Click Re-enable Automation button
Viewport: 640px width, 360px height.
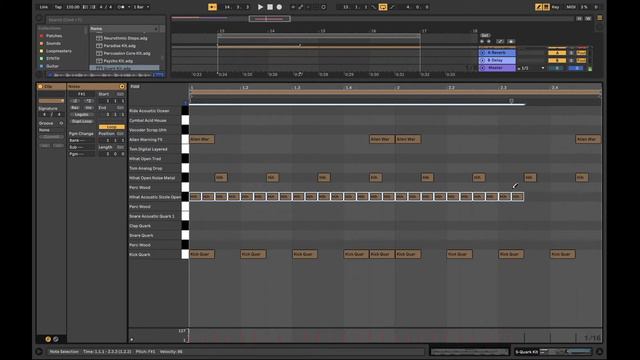(x=309, y=7)
